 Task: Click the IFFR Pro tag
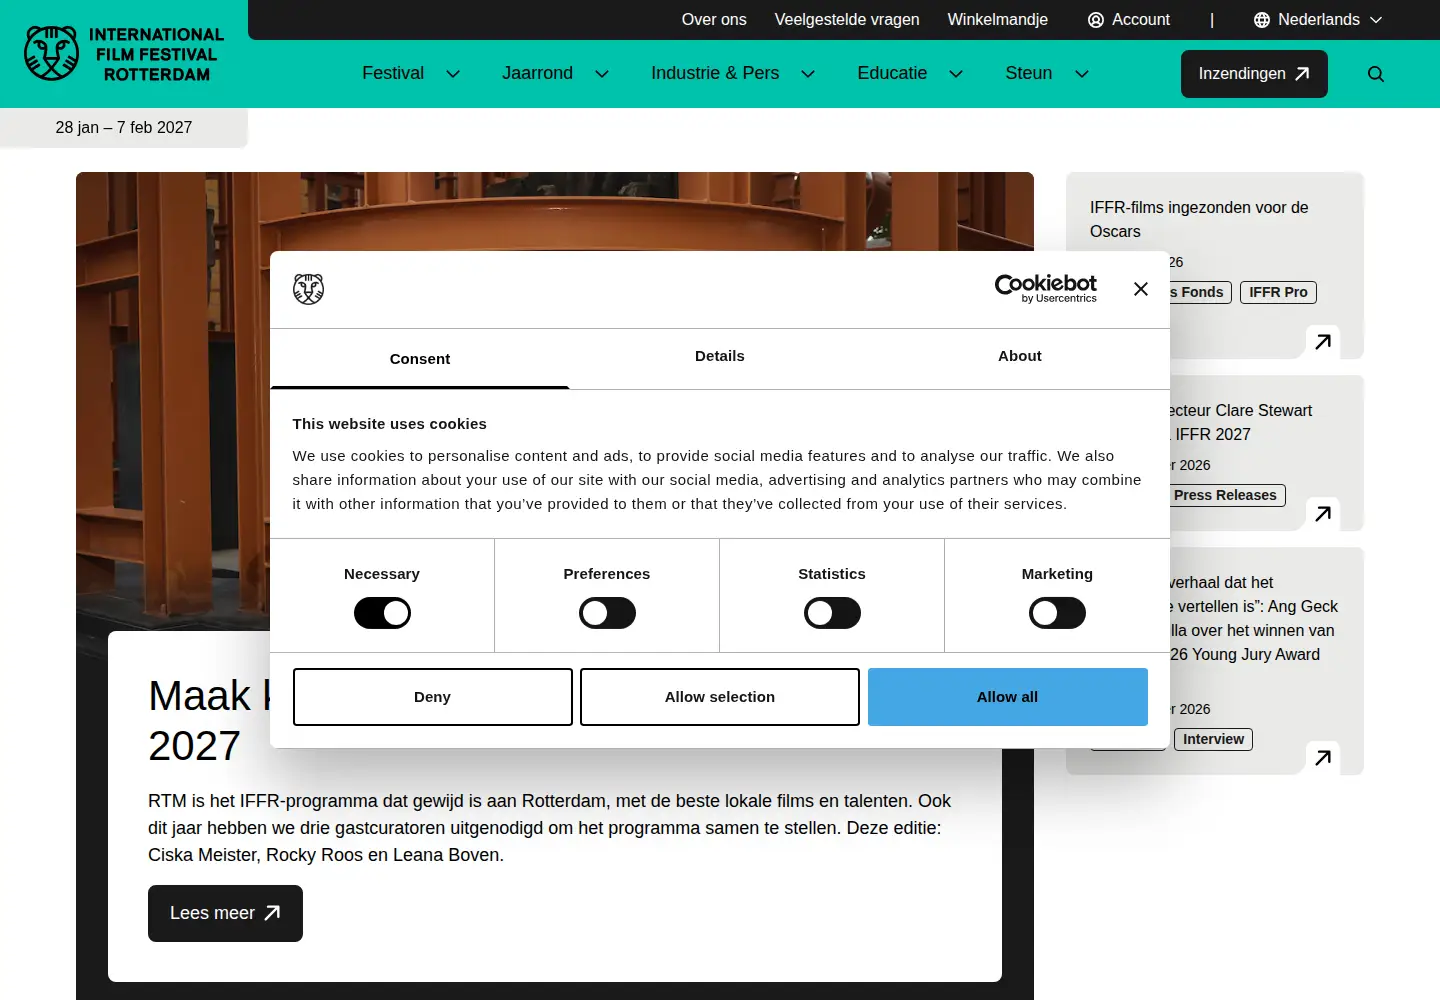[x=1278, y=292]
